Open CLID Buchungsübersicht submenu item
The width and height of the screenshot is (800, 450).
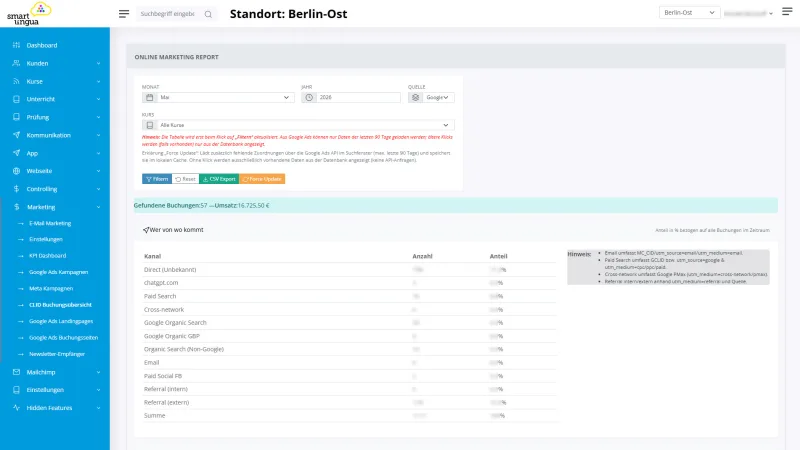click(x=60, y=305)
